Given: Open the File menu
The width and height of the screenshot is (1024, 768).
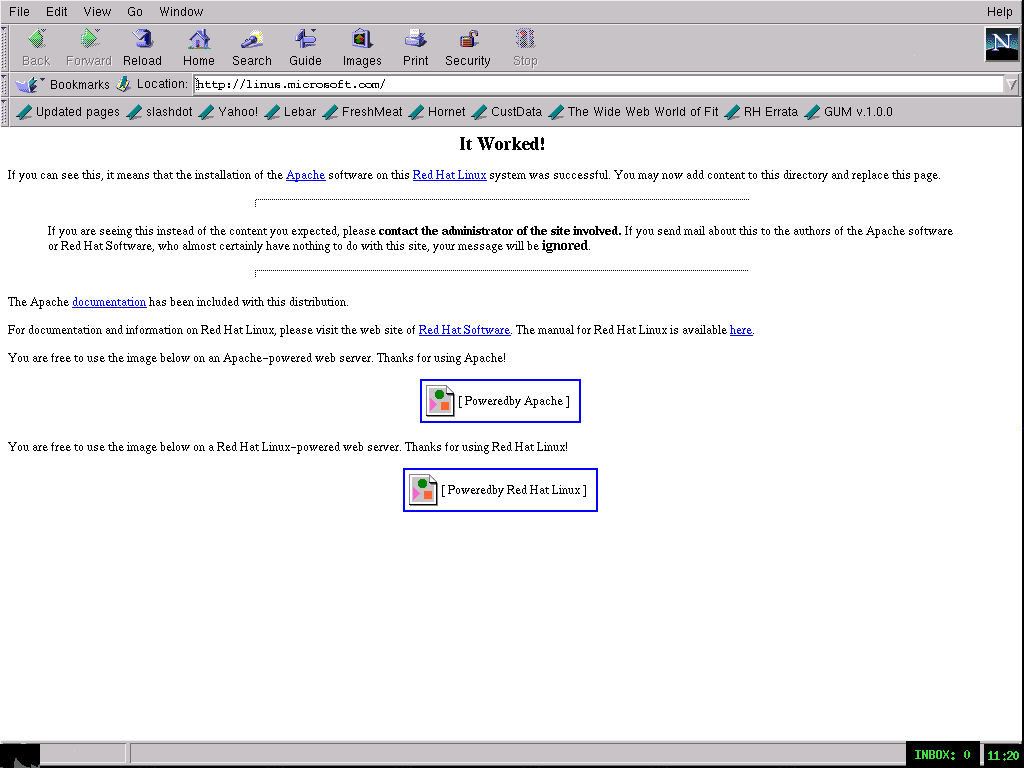Looking at the screenshot, I should [19, 12].
